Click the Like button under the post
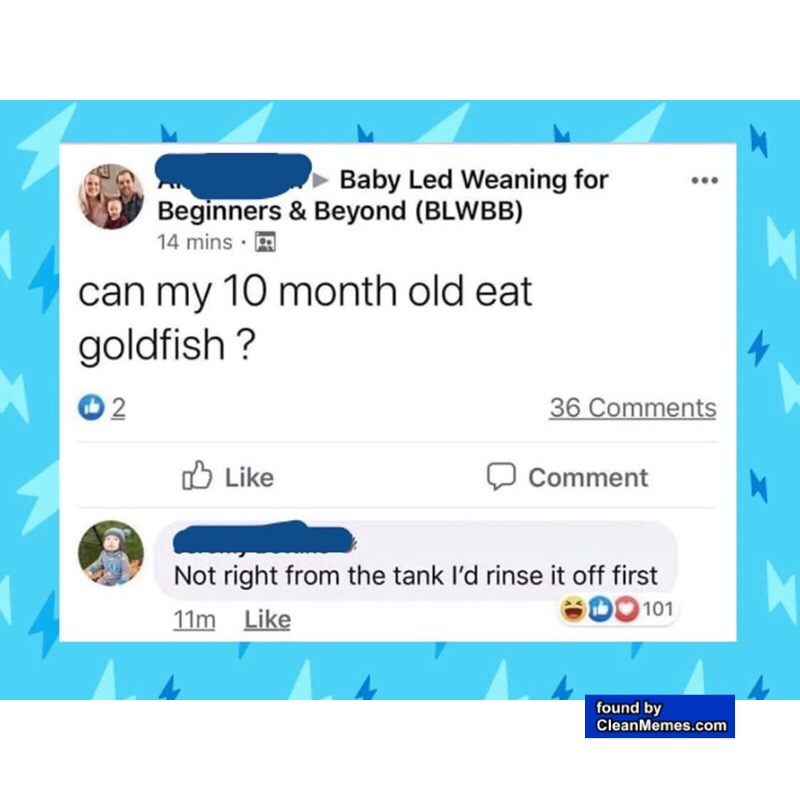Image resolution: width=800 pixels, height=800 pixels. pyautogui.click(x=228, y=477)
